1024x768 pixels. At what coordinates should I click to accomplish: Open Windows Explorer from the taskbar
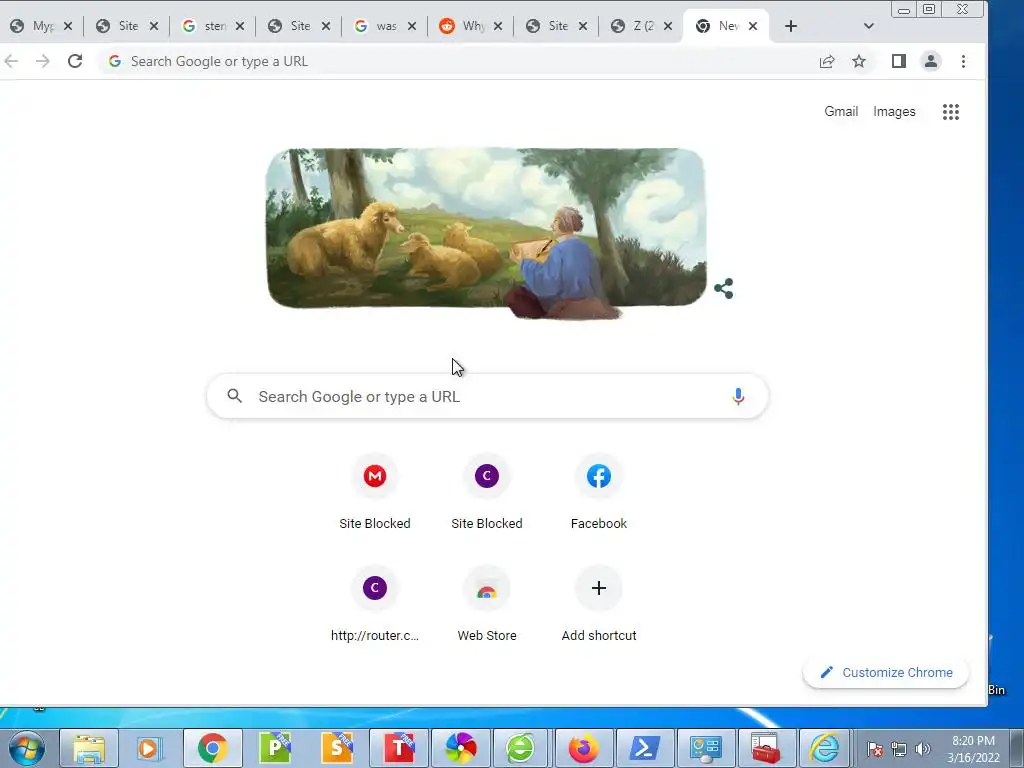(89, 748)
